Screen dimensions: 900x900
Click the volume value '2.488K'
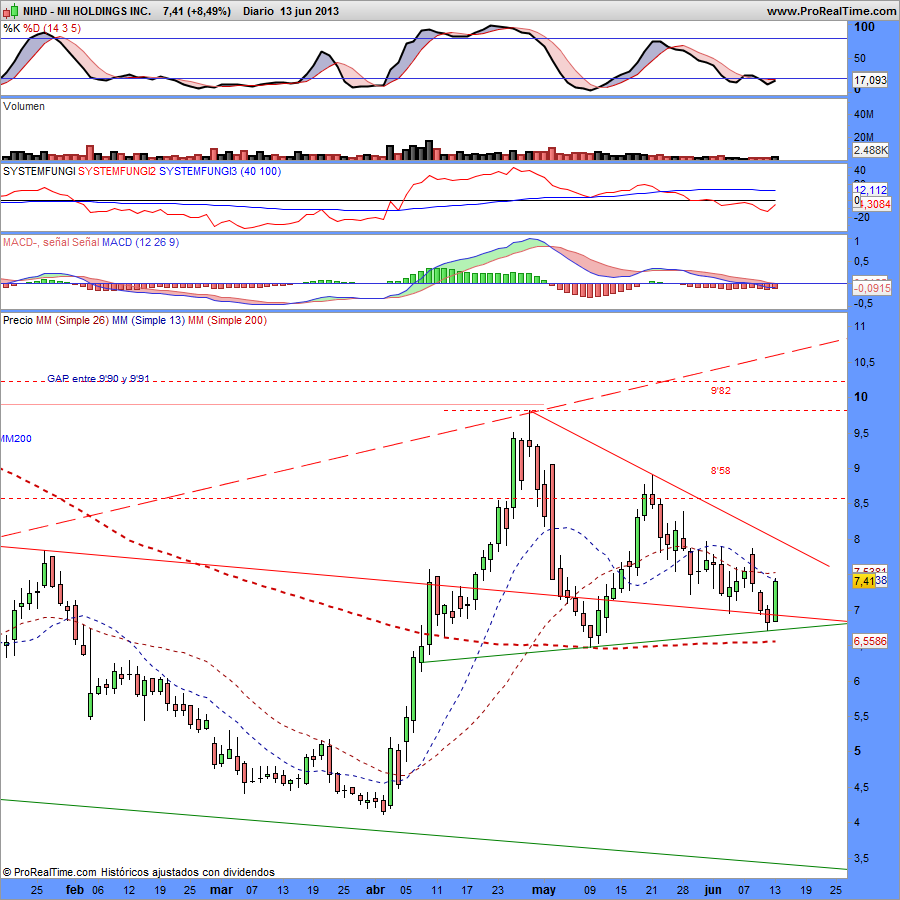[870, 150]
